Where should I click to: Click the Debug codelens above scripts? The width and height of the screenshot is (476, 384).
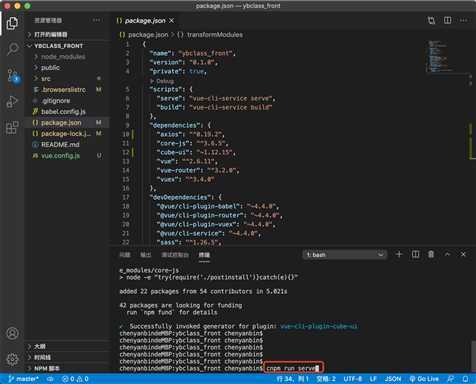click(x=162, y=81)
